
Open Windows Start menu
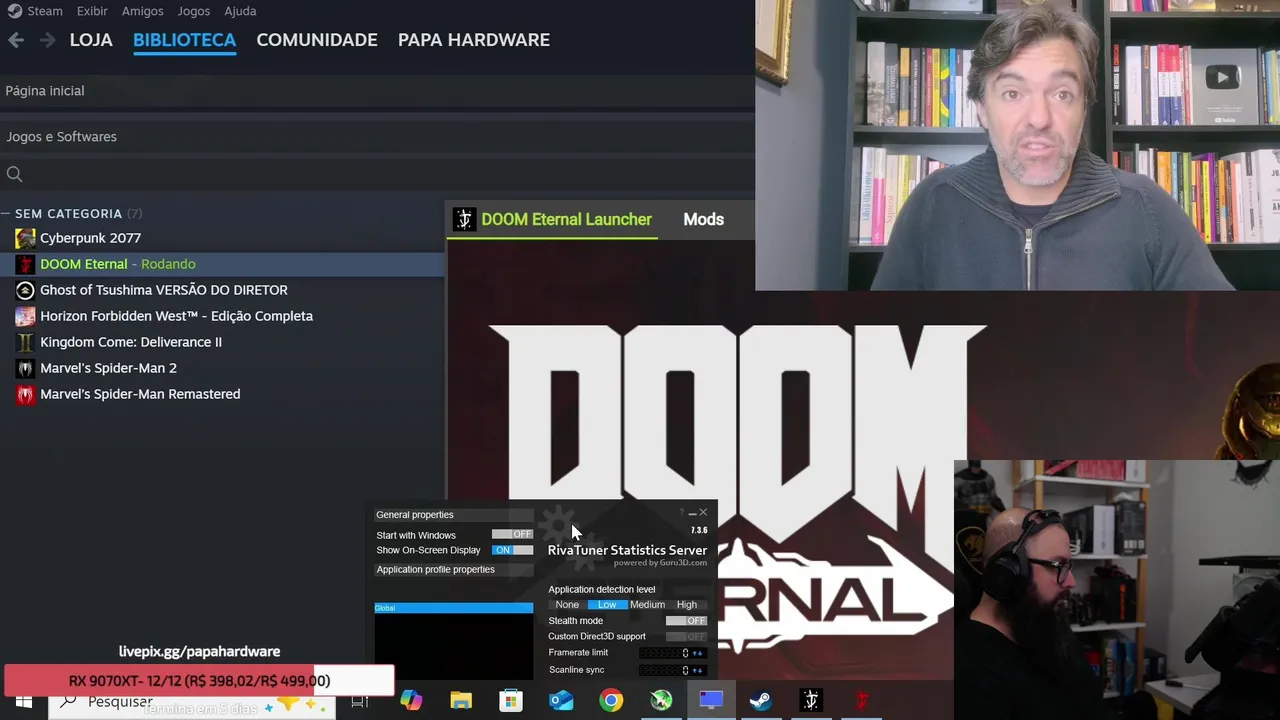point(23,702)
